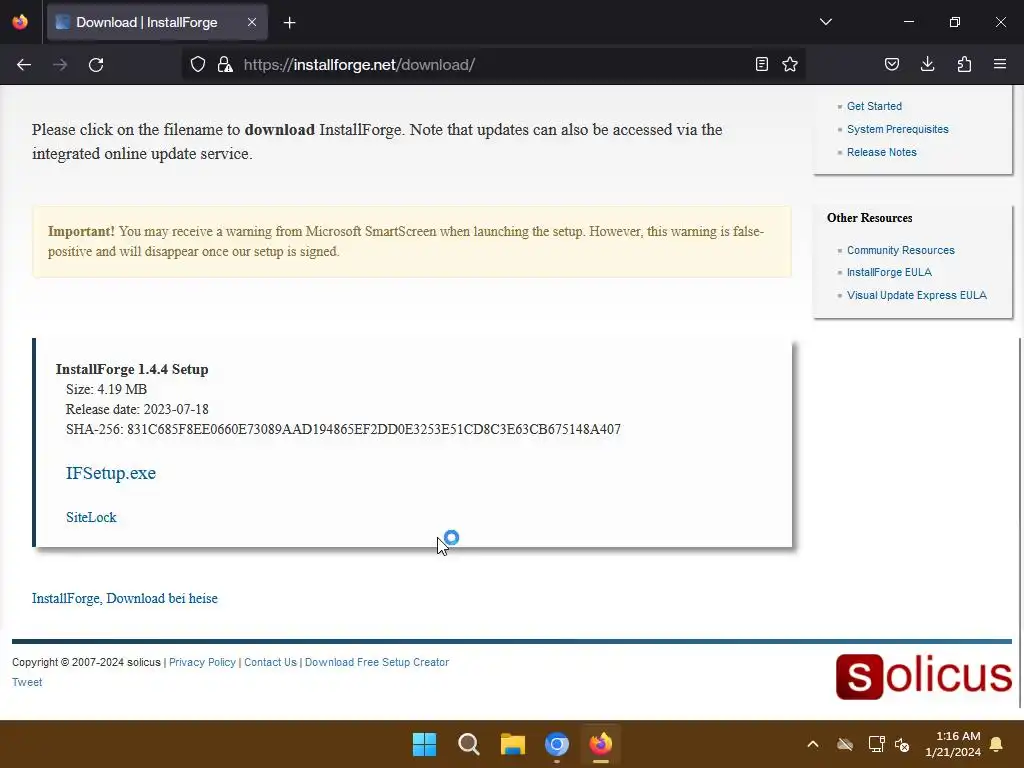Open notifications bell icon
The width and height of the screenshot is (1024, 768).
click(x=997, y=744)
